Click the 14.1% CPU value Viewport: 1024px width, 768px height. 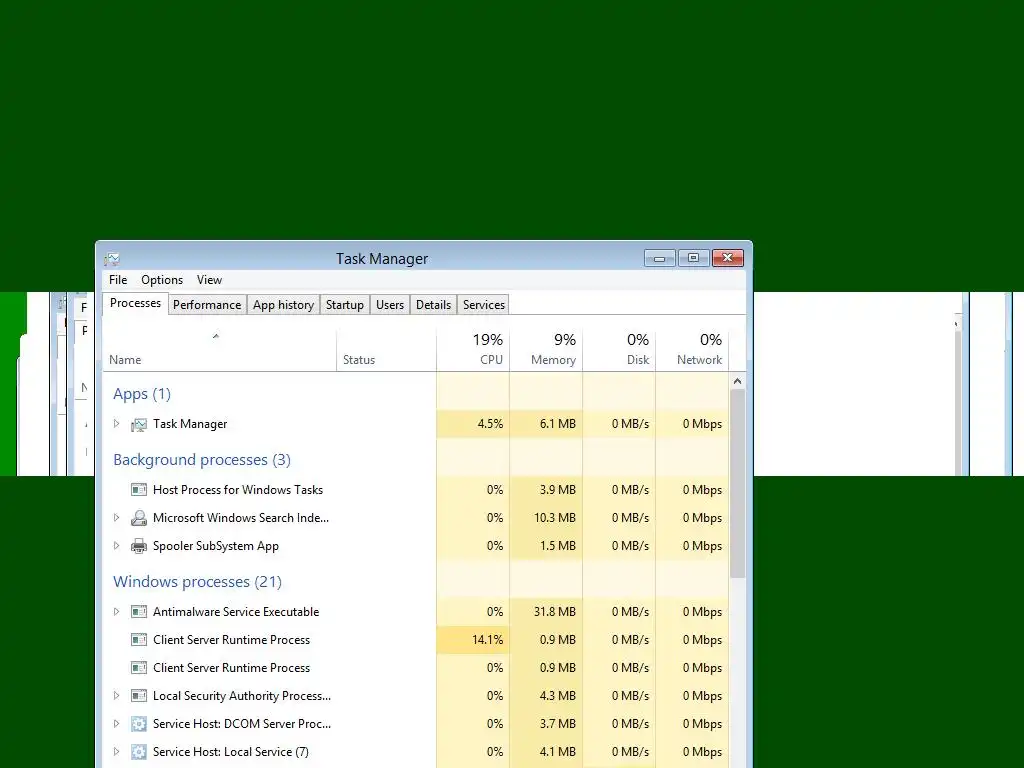click(487, 640)
